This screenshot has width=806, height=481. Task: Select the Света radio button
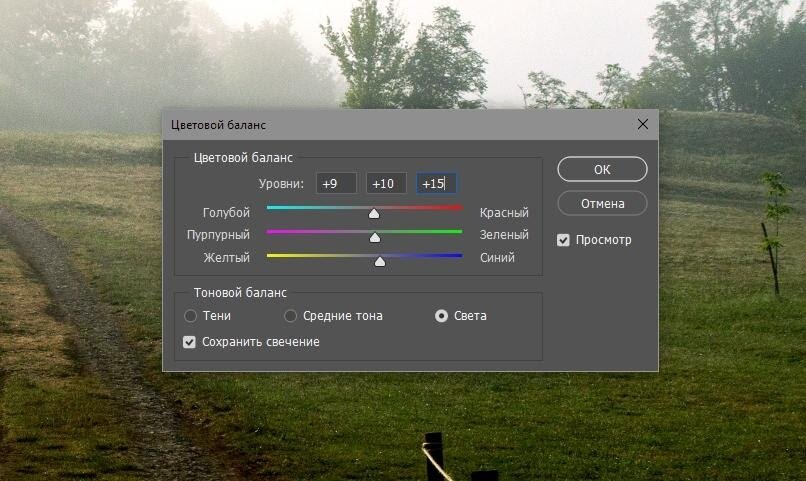(x=441, y=316)
